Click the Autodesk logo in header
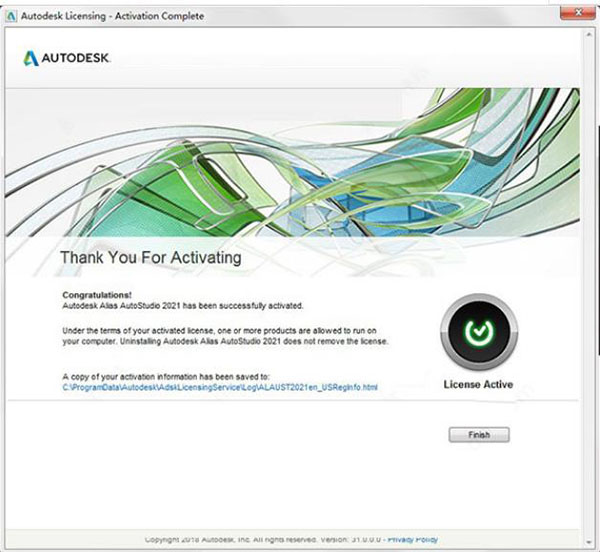The height and width of the screenshot is (552, 600). point(67,58)
